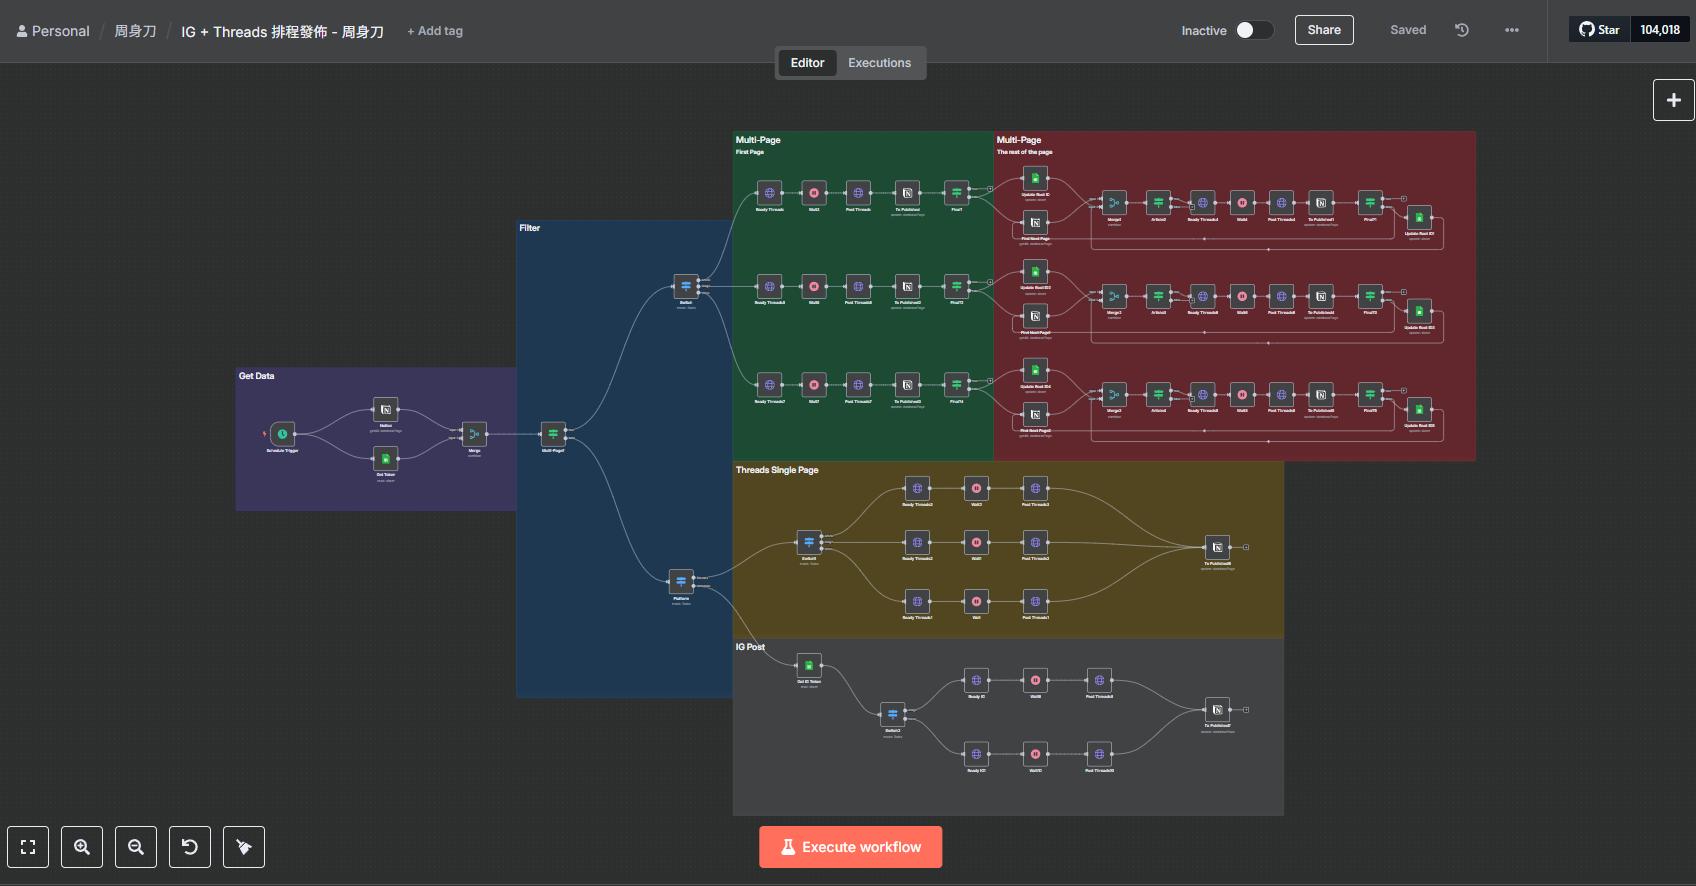Viewport: 1696px width, 886px height.
Task: Click the Merge node in top red row
Action: [1114, 203]
